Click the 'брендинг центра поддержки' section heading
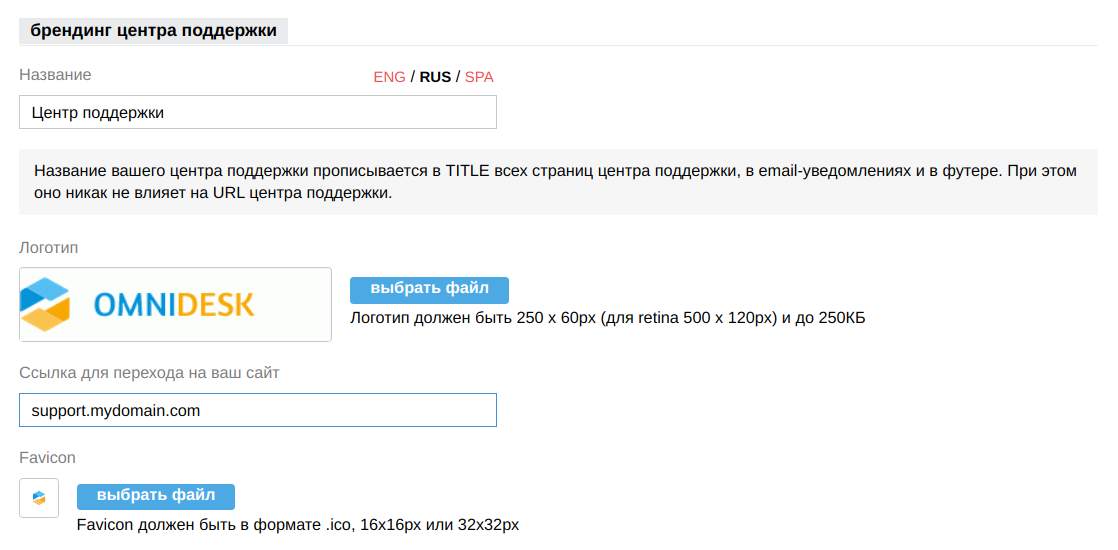 pos(153,30)
